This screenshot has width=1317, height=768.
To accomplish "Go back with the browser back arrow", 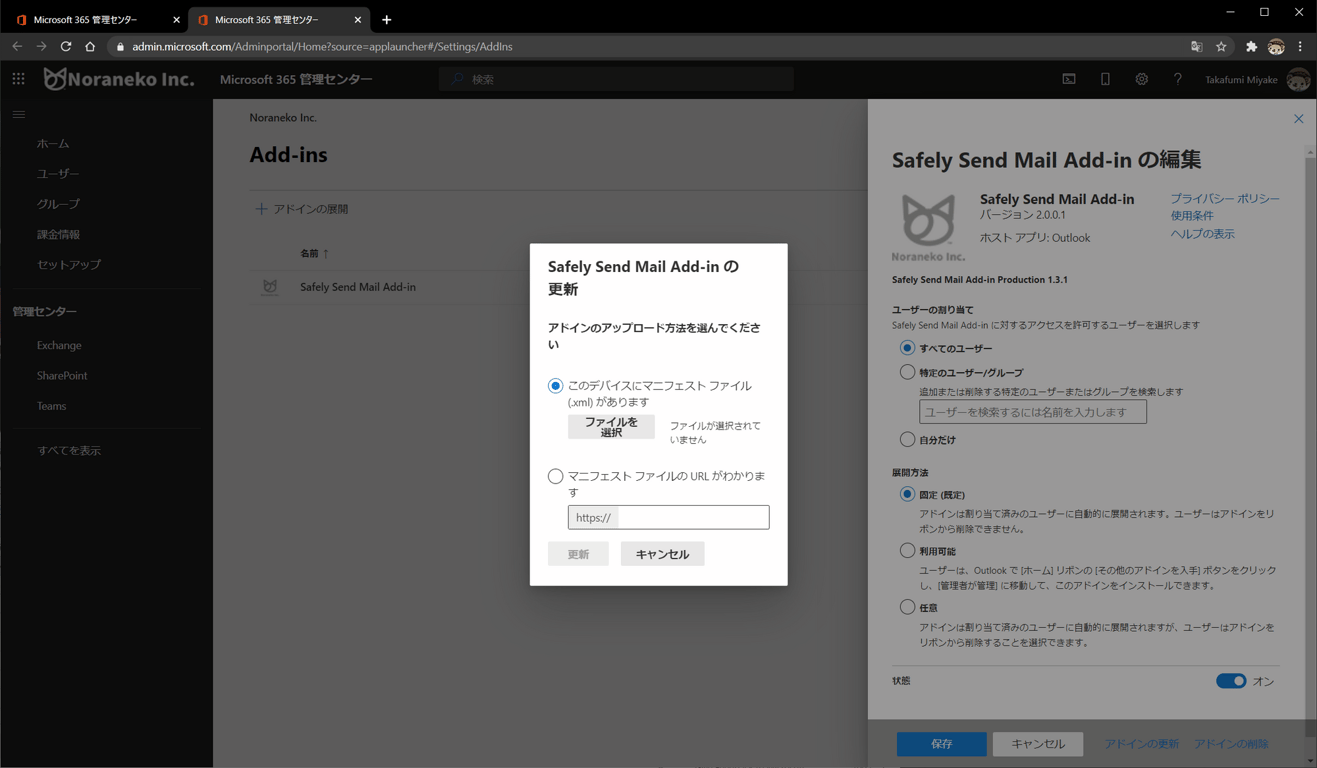I will [x=17, y=46].
